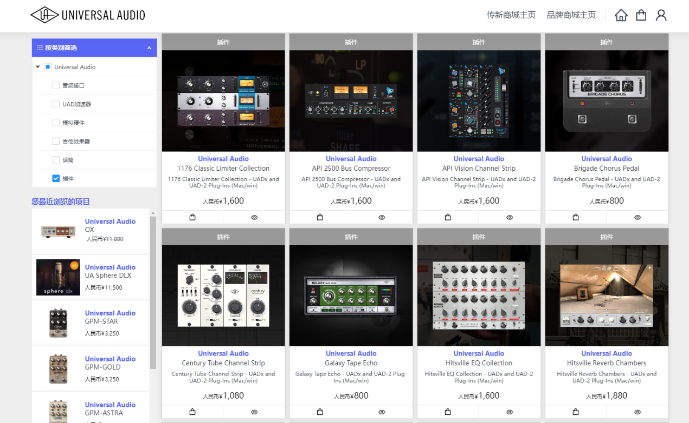Open recently viewed UA Sphere DLX item
Image resolution: width=689 pixels, height=423 pixels.
(91, 277)
